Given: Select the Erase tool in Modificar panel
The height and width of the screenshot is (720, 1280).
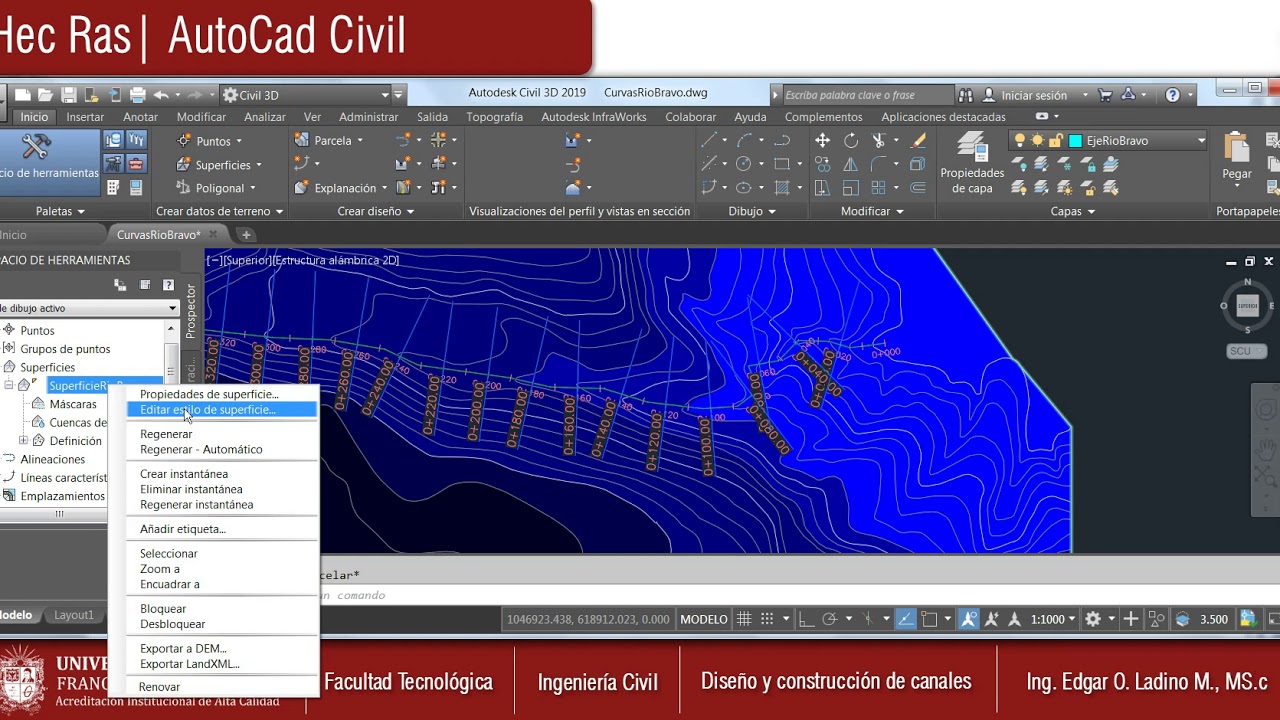Looking at the screenshot, I should pyautogui.click(x=918, y=141).
